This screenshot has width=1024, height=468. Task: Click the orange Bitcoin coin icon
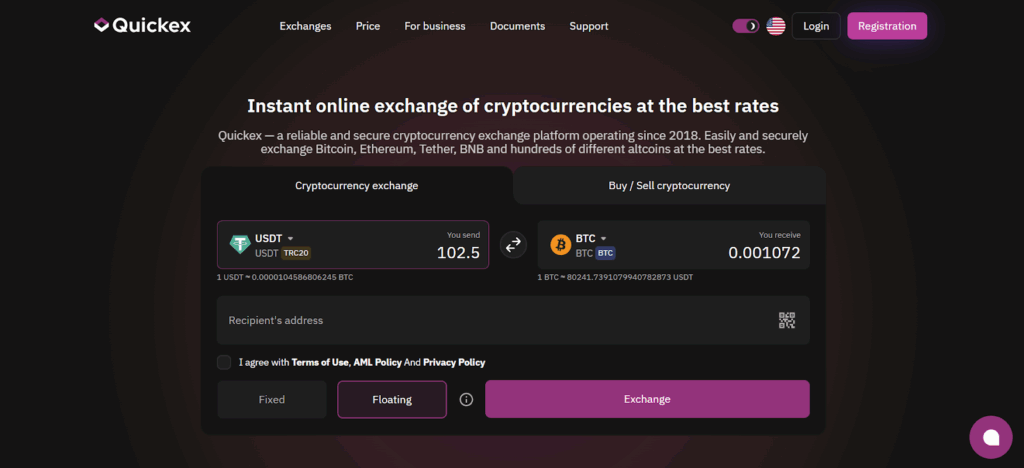pos(560,245)
